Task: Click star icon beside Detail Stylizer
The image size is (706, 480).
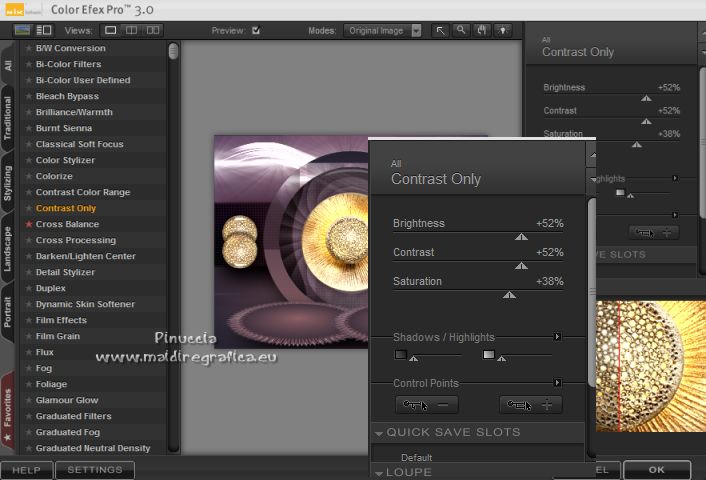Action: coord(28,272)
